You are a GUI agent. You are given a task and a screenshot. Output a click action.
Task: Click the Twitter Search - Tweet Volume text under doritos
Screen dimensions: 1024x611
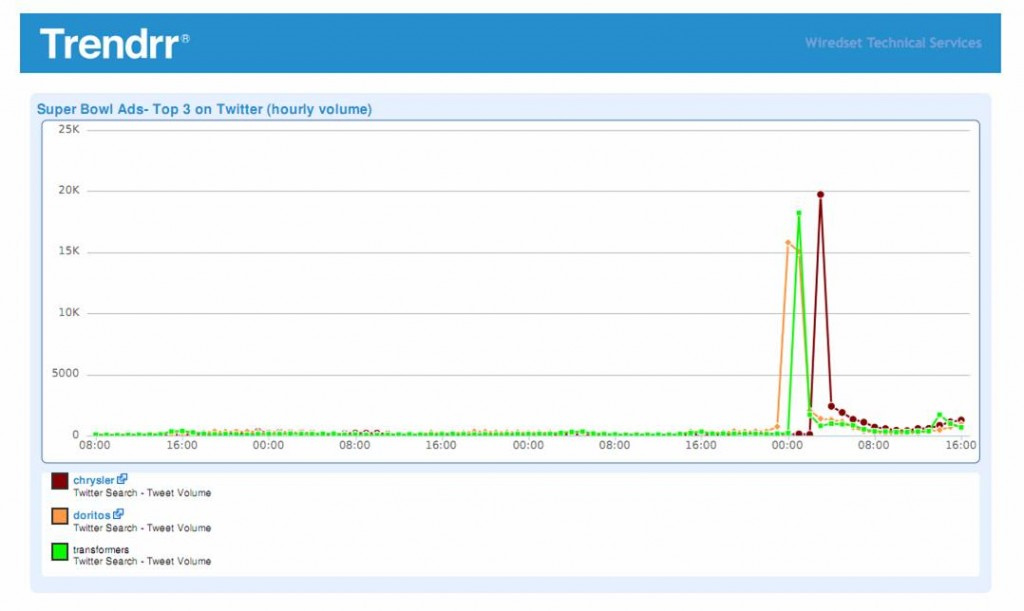pos(142,527)
